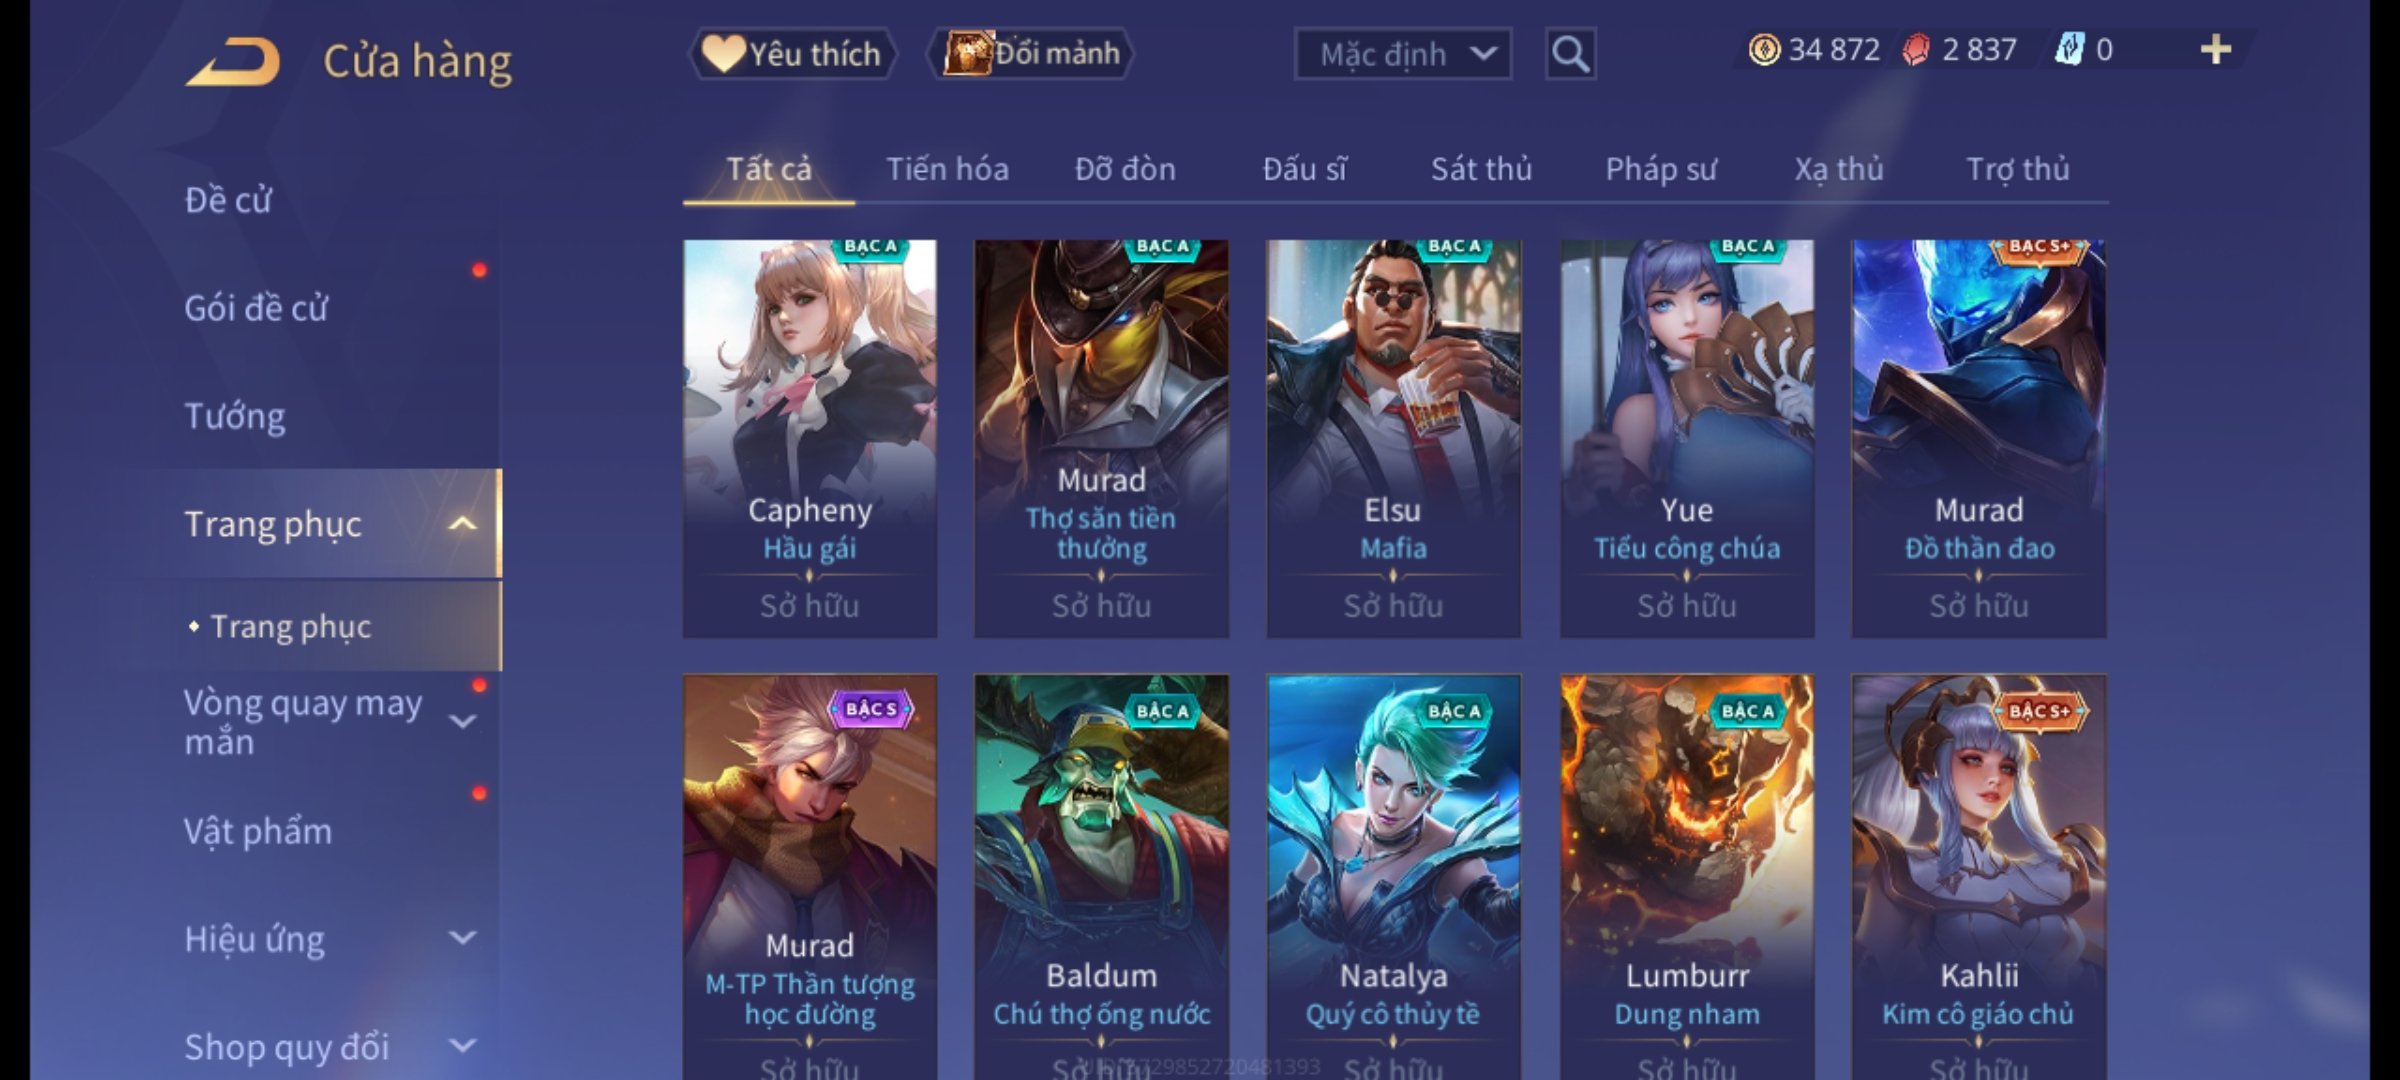Select the Tiến hóa tab
This screenshot has width=2400, height=1080.
(x=947, y=169)
